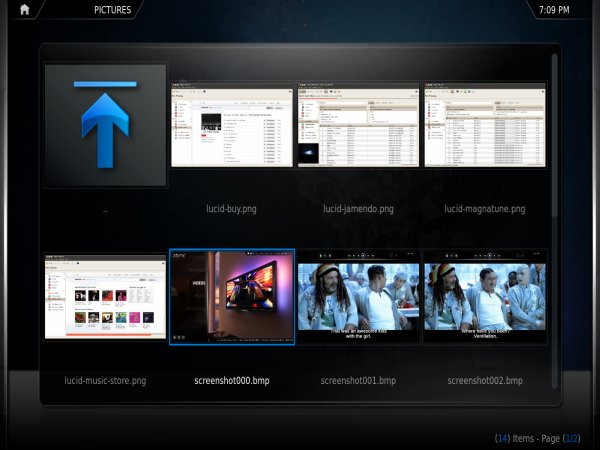Open the lucid-jamendo.png thumbnail image
Viewport: 600px width, 450px height.
pos(358,125)
